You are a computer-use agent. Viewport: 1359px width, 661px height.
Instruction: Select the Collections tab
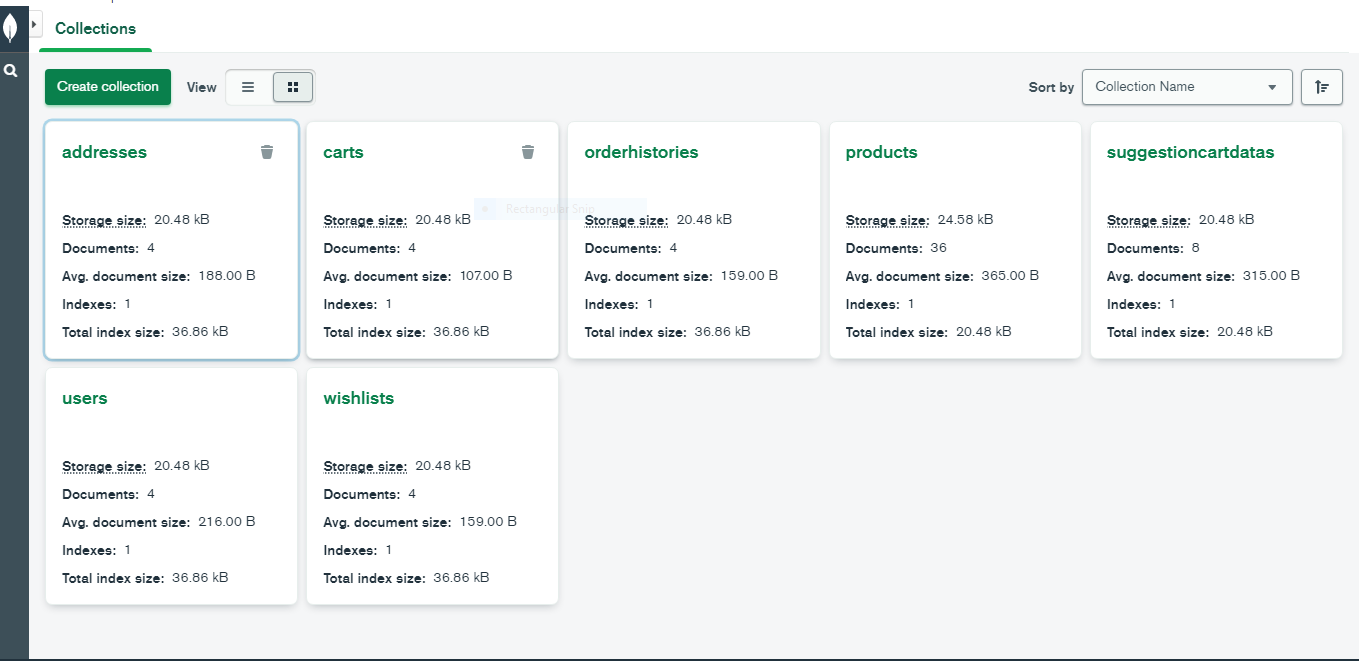click(95, 29)
